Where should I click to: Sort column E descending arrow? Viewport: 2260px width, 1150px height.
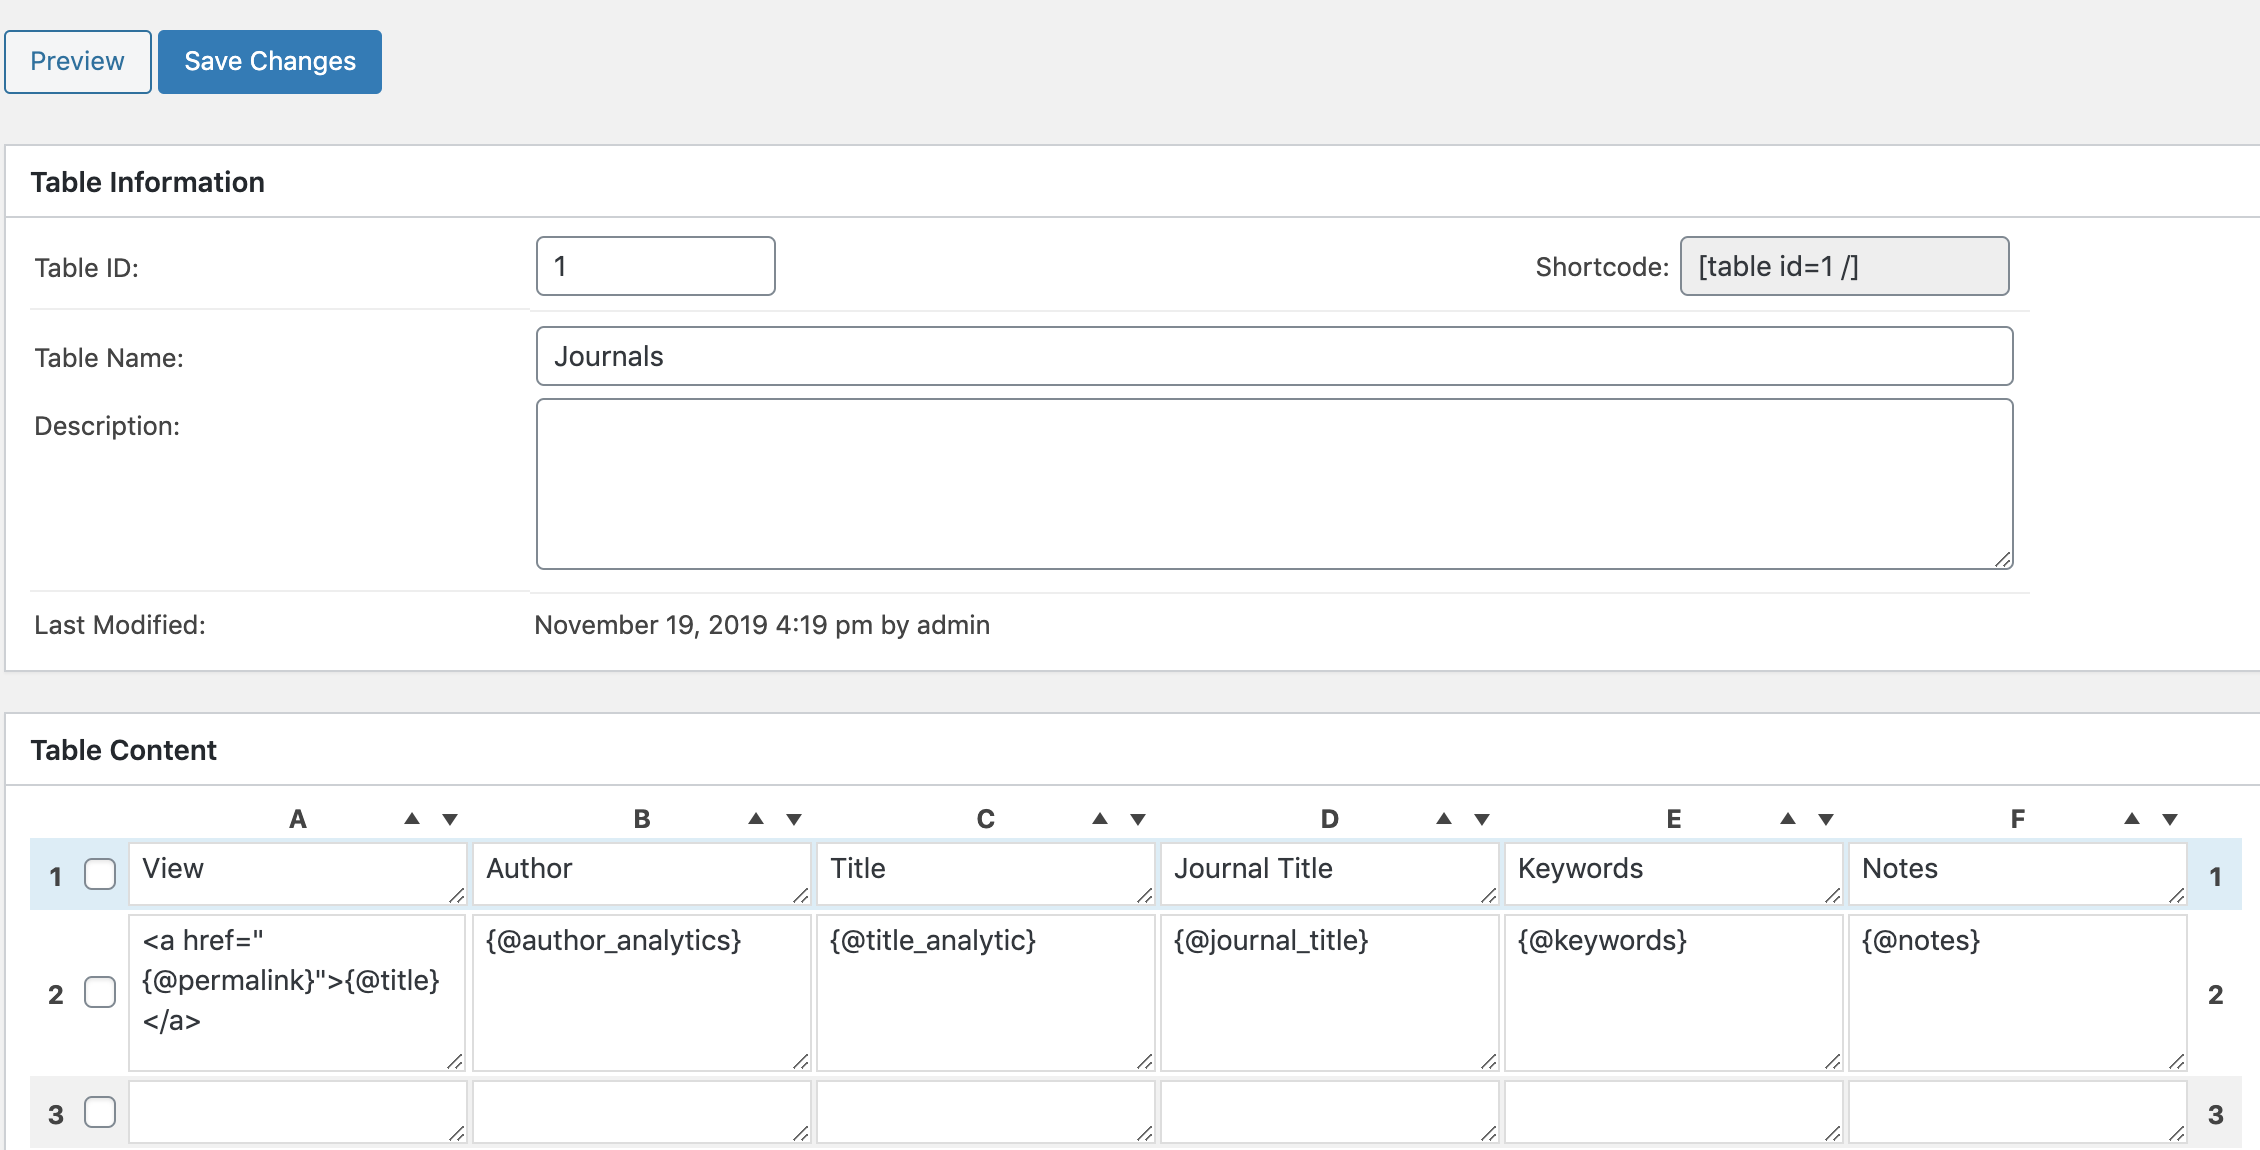click(1826, 819)
